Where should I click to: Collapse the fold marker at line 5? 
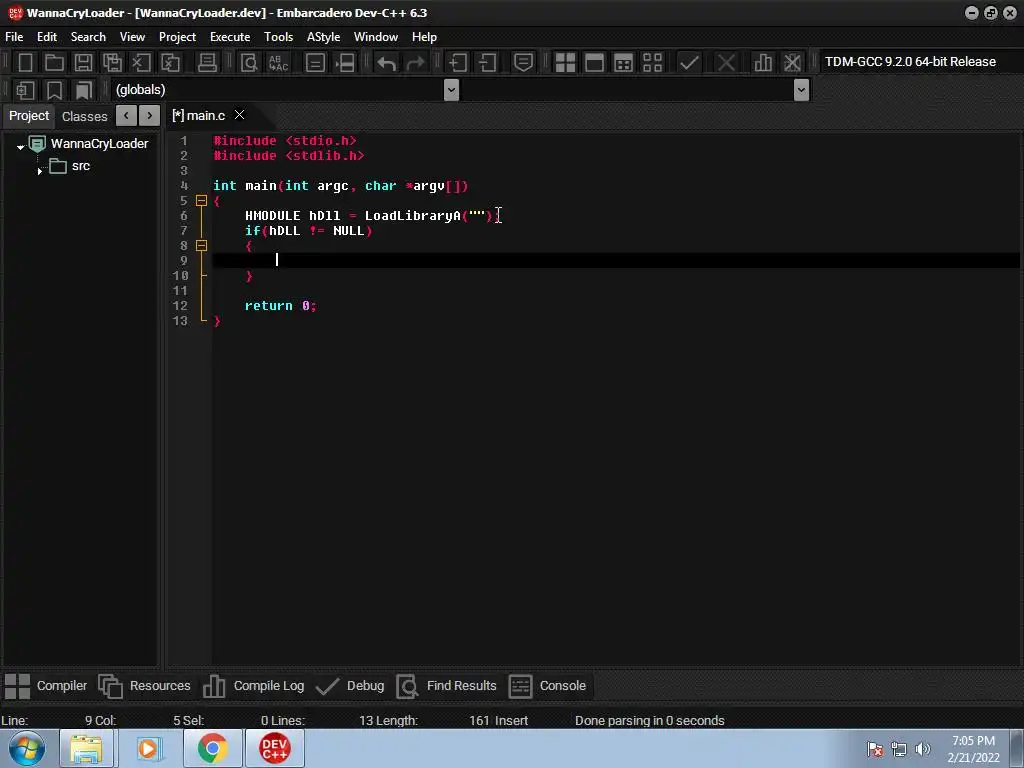pos(202,201)
